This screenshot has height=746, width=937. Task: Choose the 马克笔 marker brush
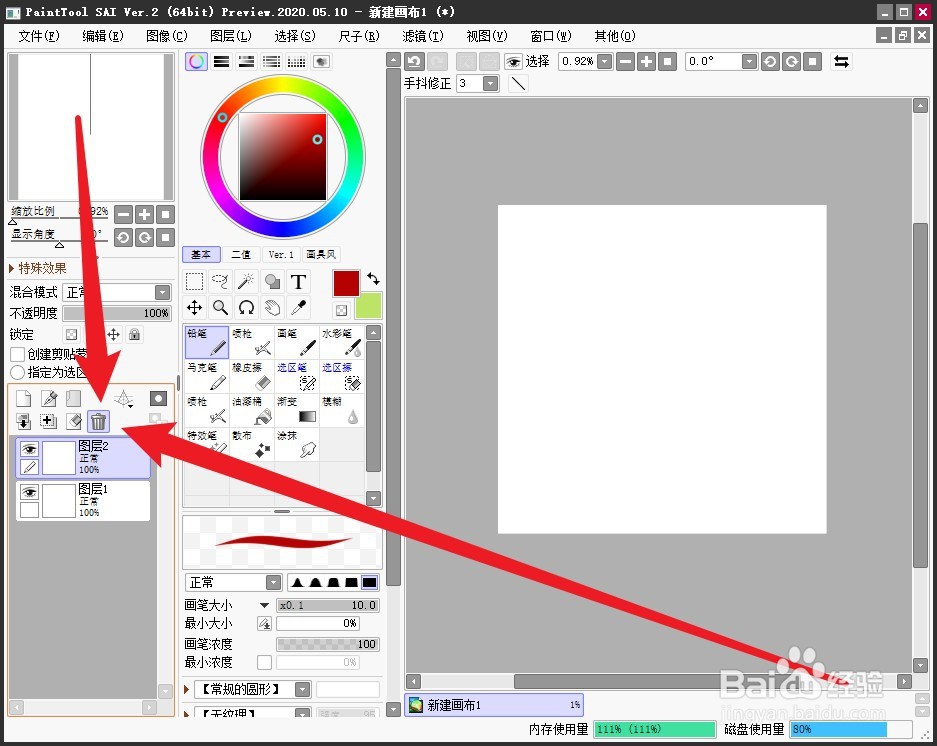207,376
